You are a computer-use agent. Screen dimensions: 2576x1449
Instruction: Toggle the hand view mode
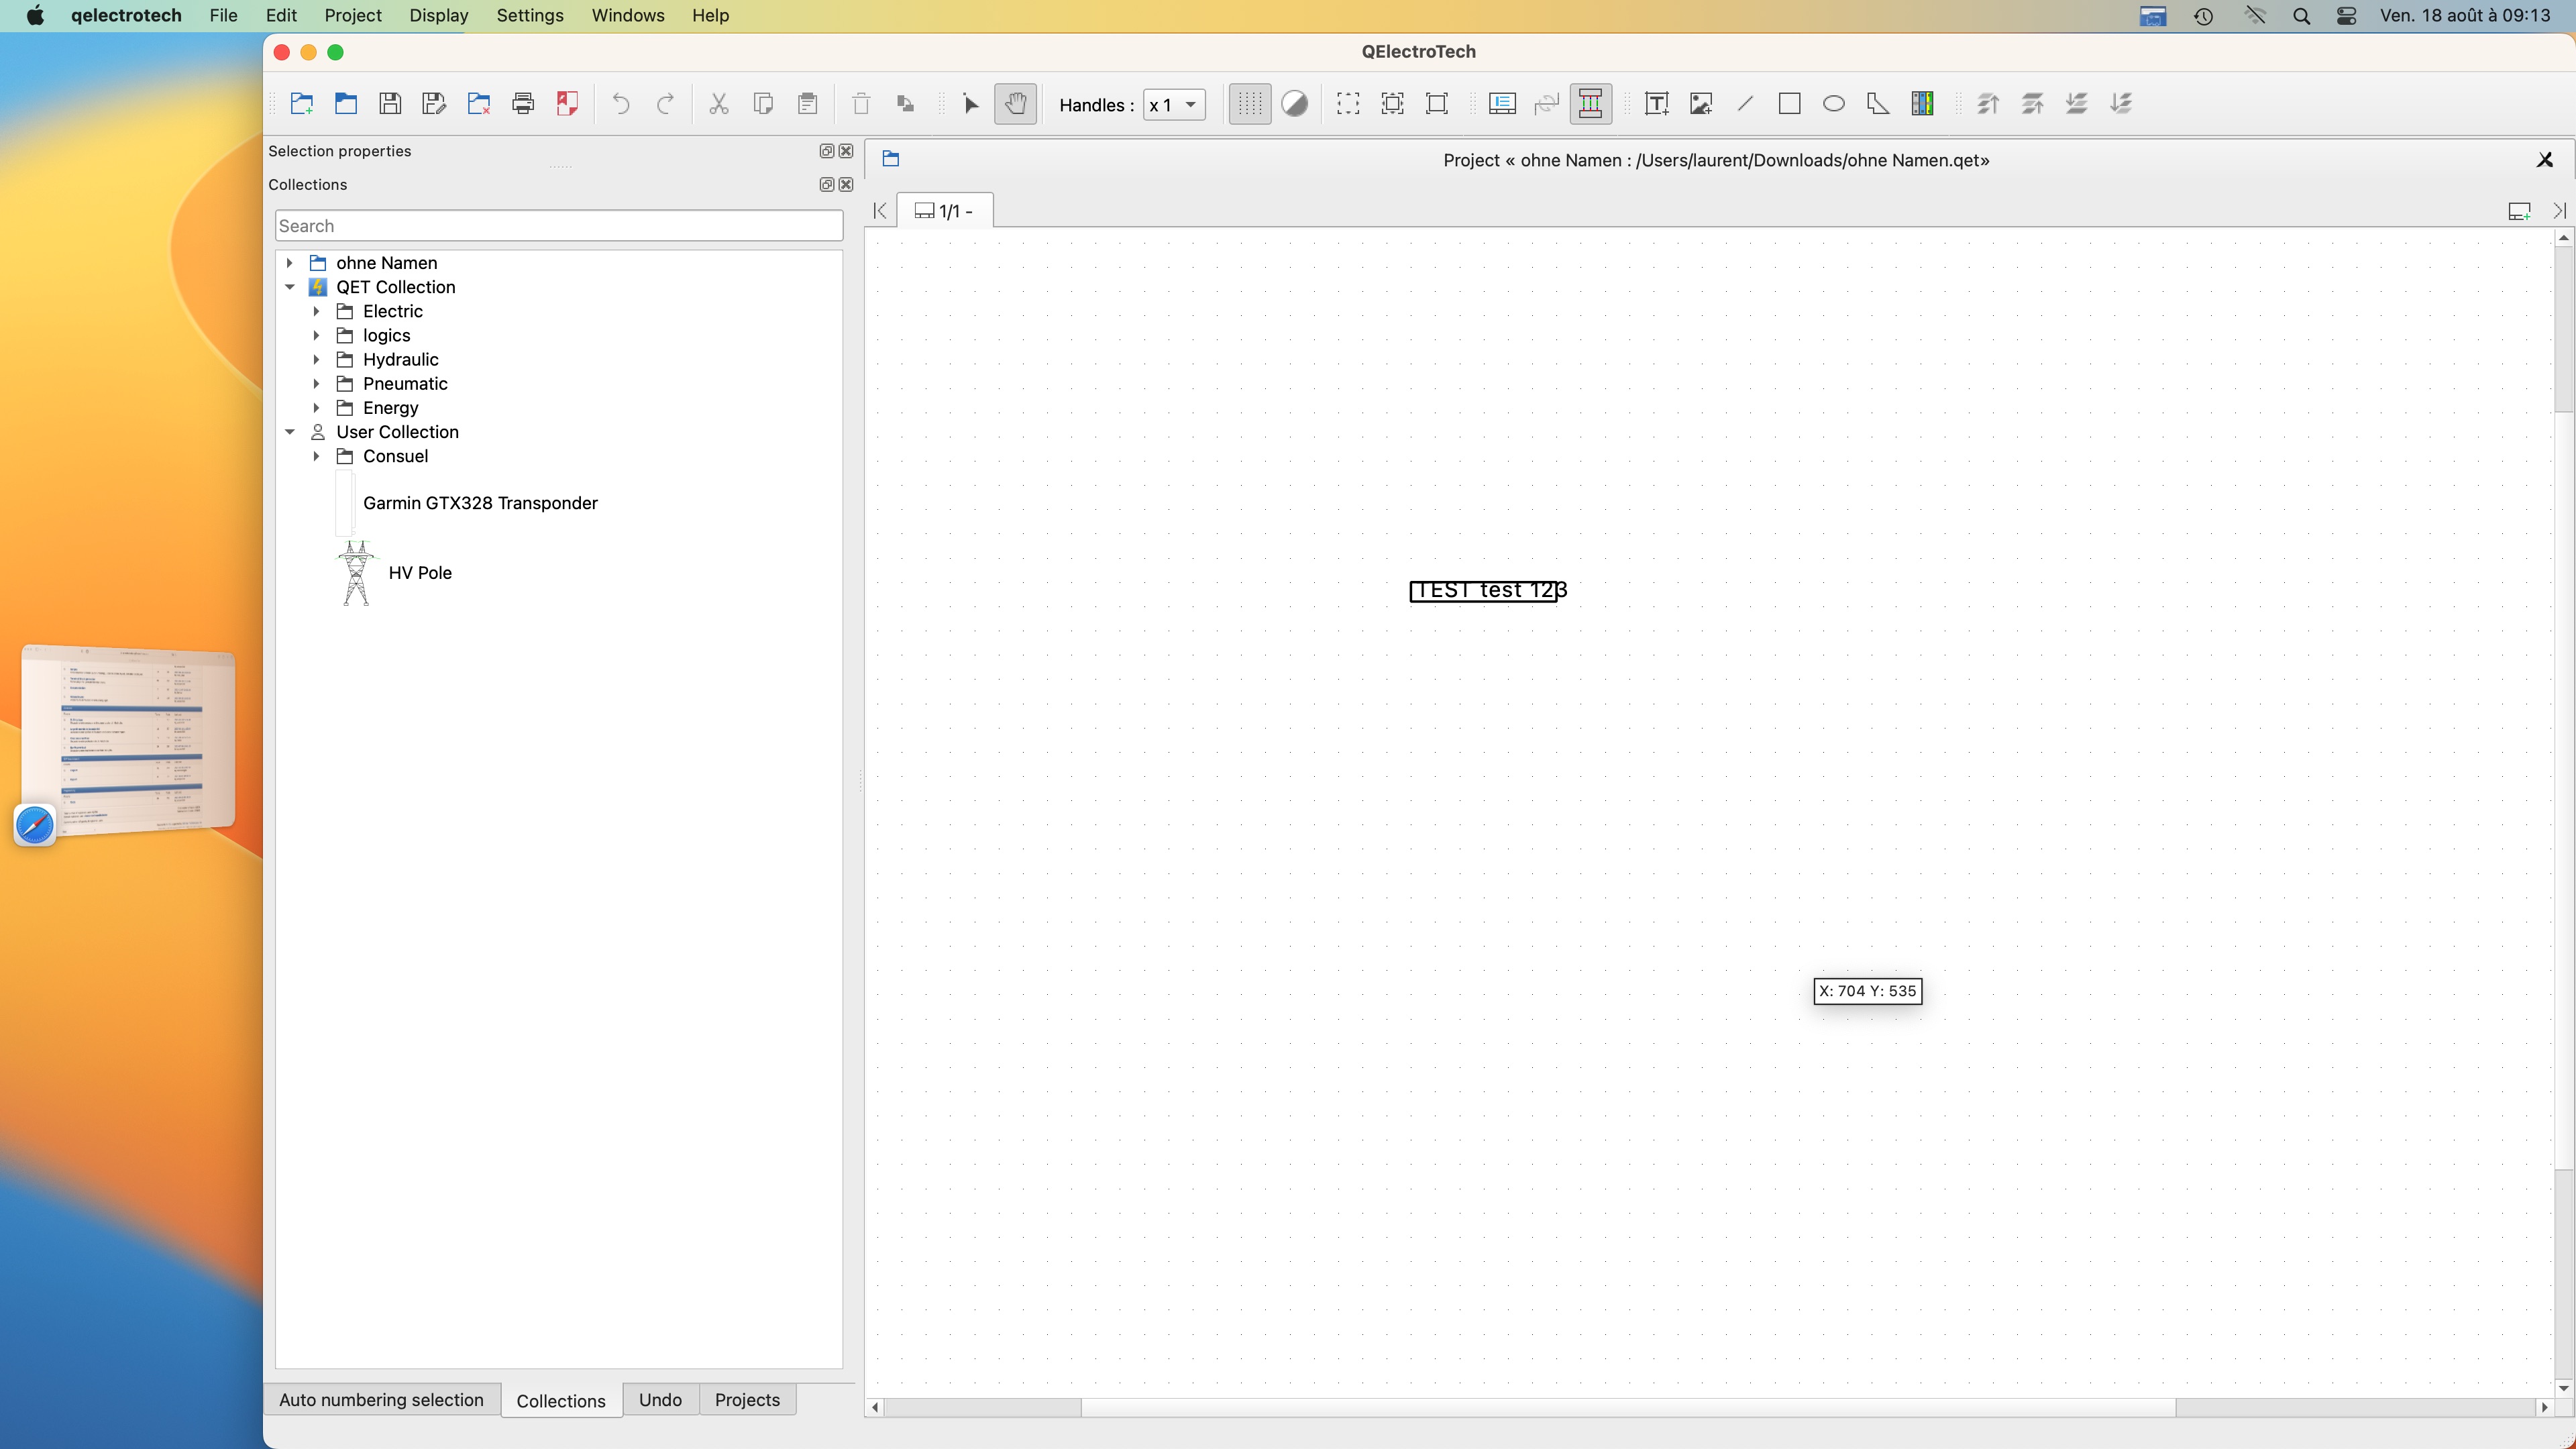coord(1015,104)
